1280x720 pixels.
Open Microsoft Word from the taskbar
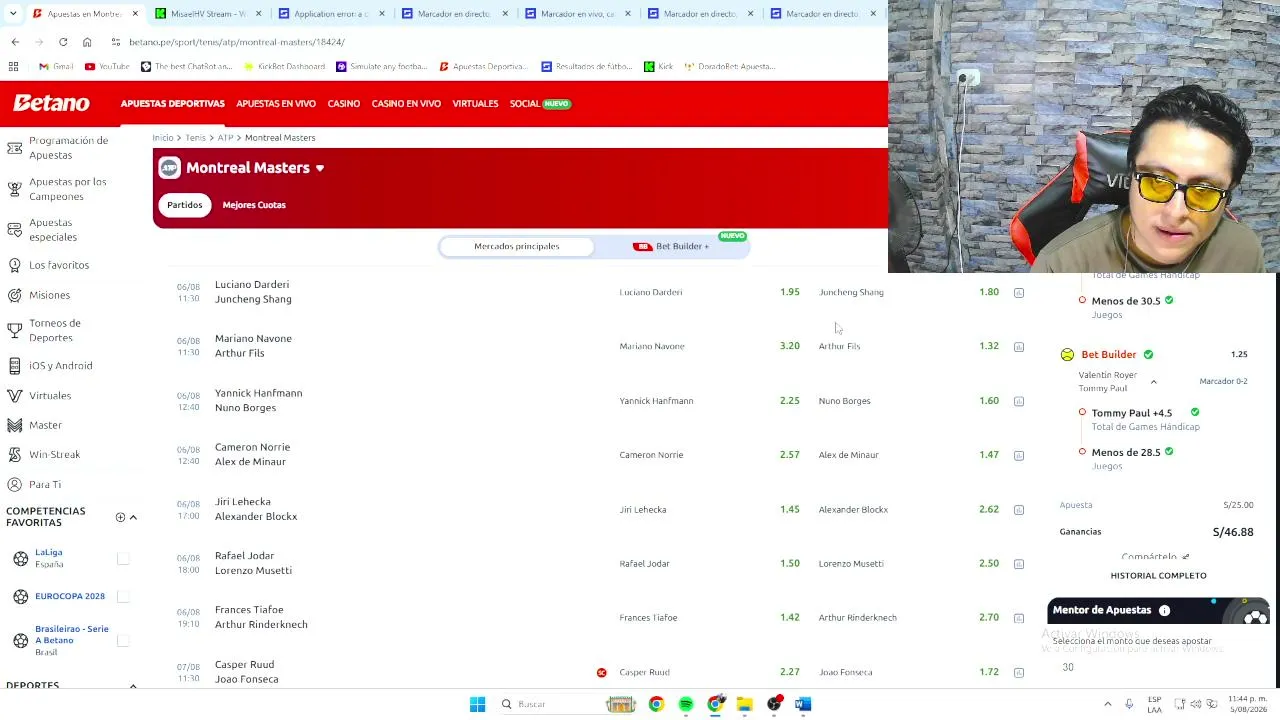(x=802, y=704)
